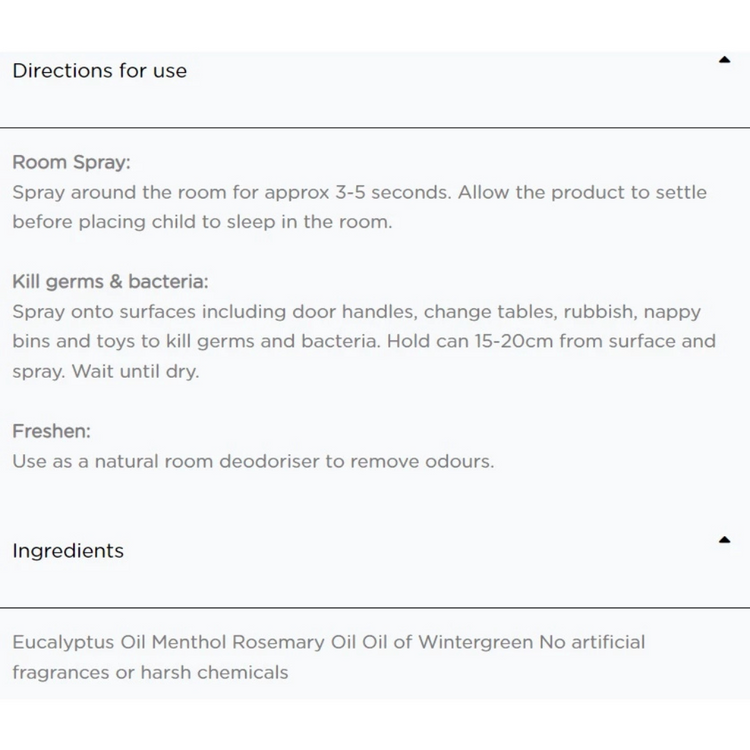Screen dimensions: 750x750
Task: Click 'Hold can 15-20cm from surface' sentence
Action: point(548,341)
